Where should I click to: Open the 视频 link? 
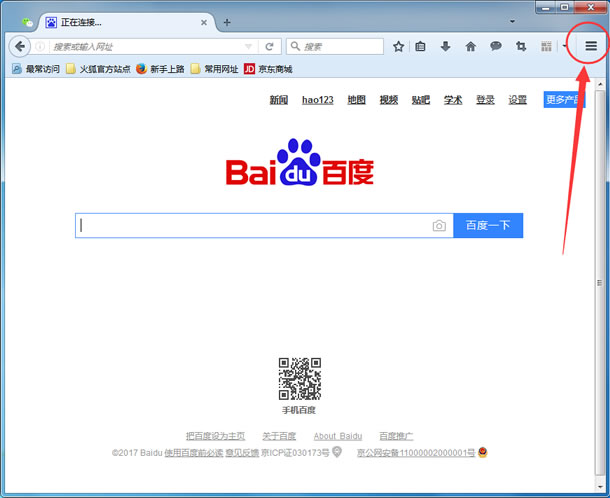pyautogui.click(x=389, y=100)
